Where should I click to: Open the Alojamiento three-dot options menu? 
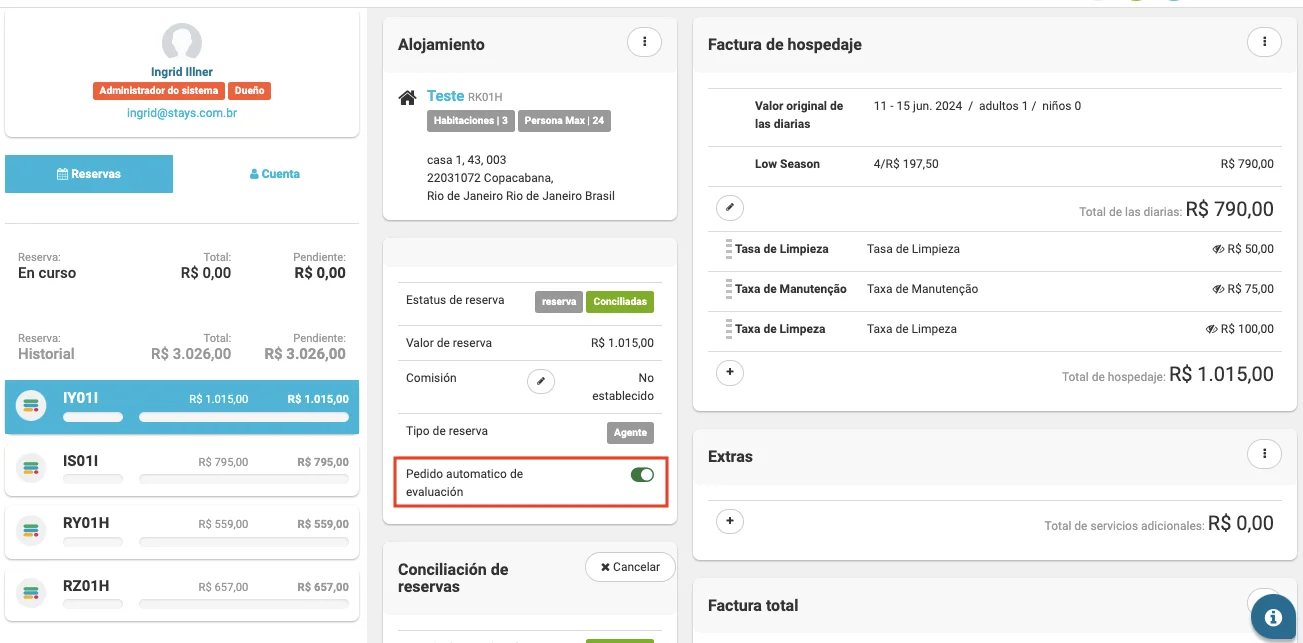pyautogui.click(x=645, y=42)
